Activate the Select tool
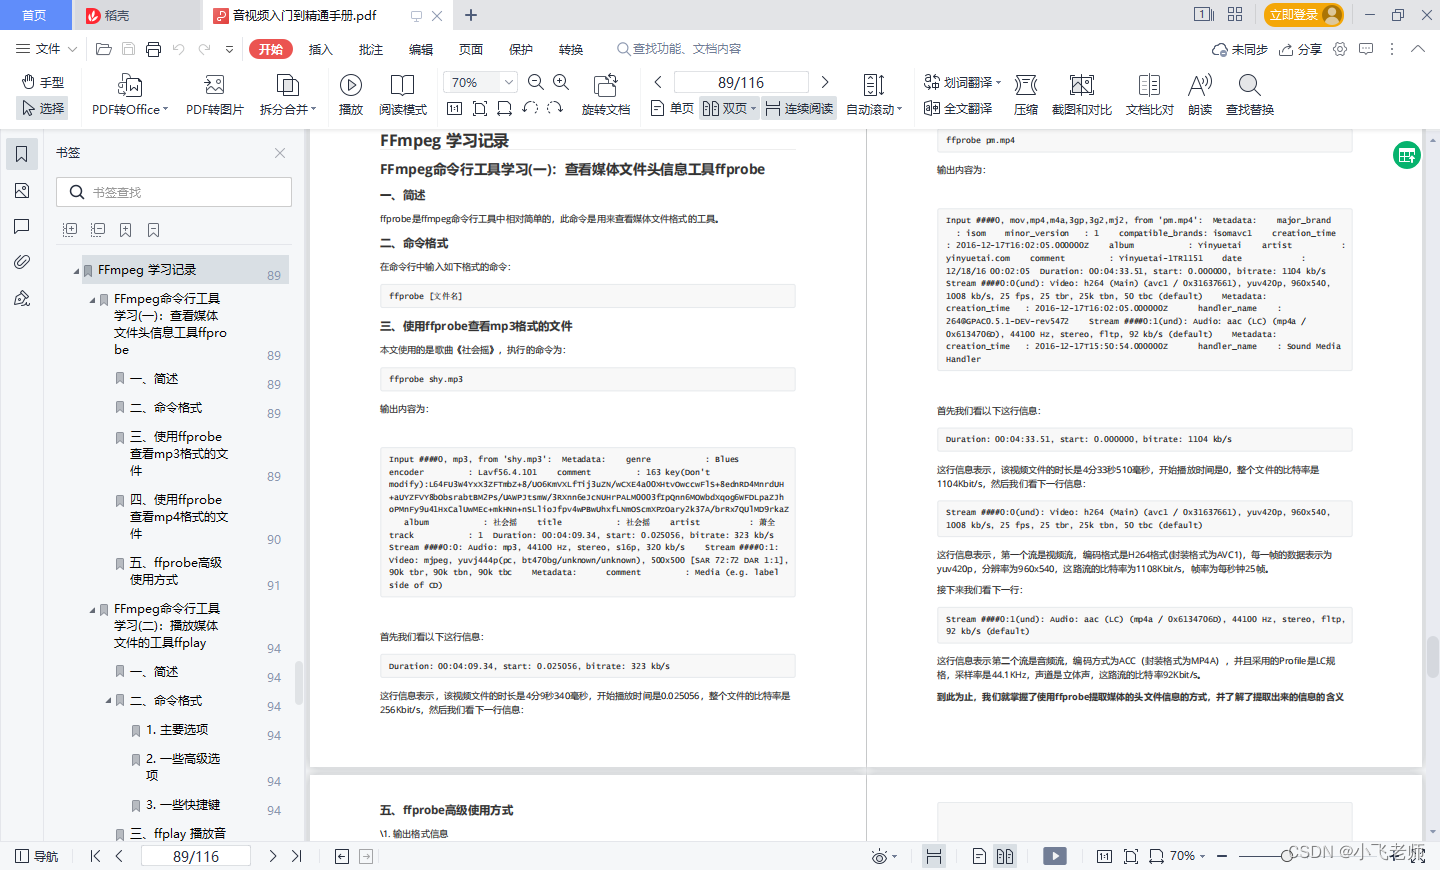Viewport: 1440px width, 870px height. (x=43, y=108)
